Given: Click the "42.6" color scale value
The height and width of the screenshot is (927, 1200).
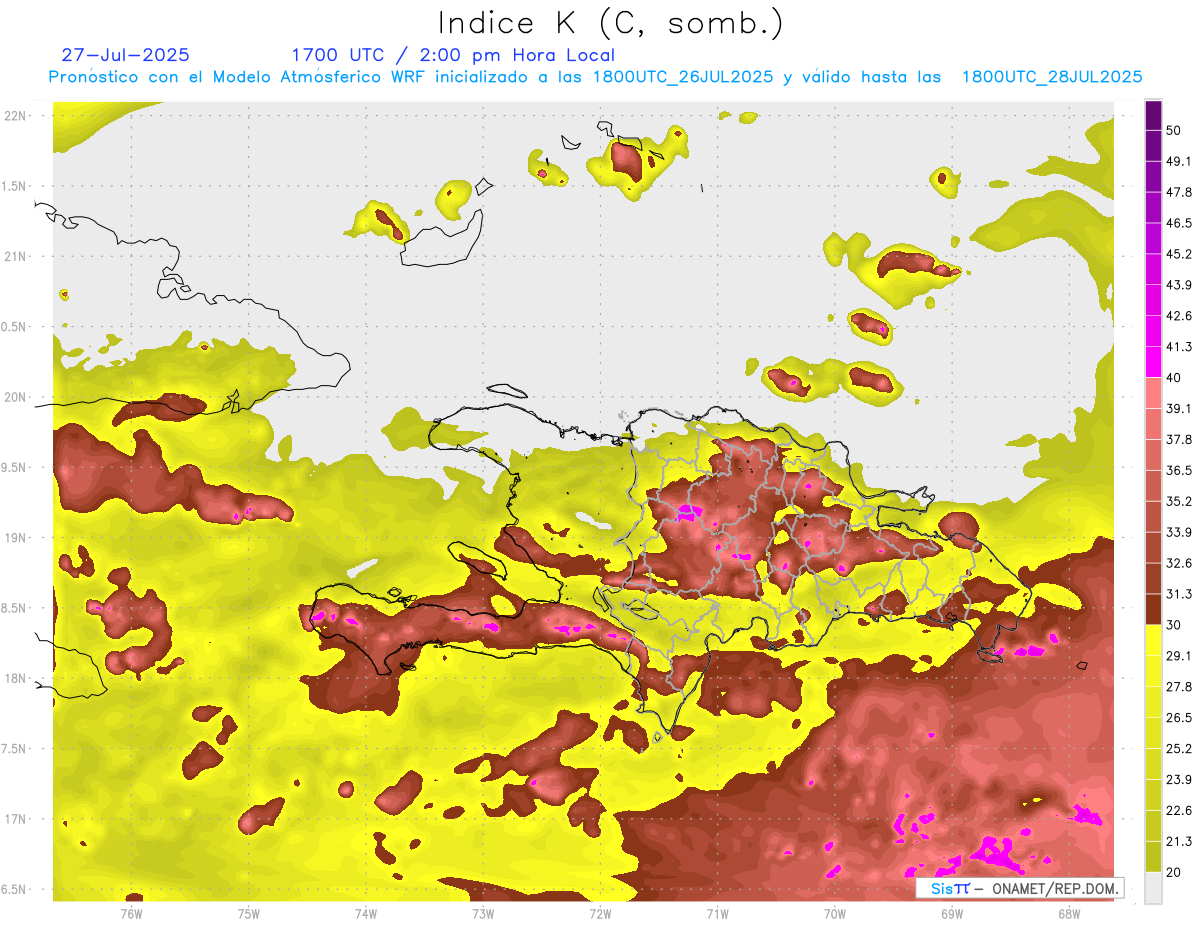Looking at the screenshot, I should 1179,316.
